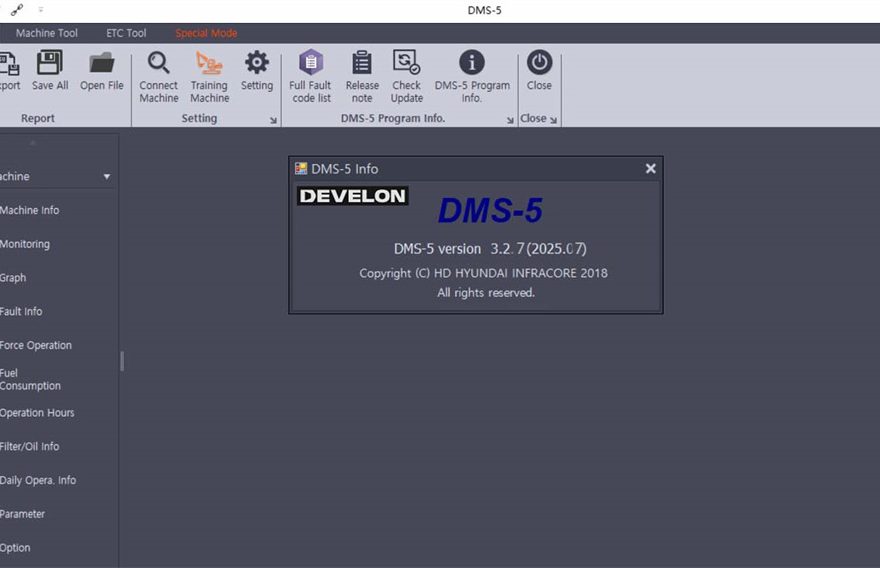Select the Special Mode tab
The width and height of the screenshot is (880, 568).
(x=206, y=33)
